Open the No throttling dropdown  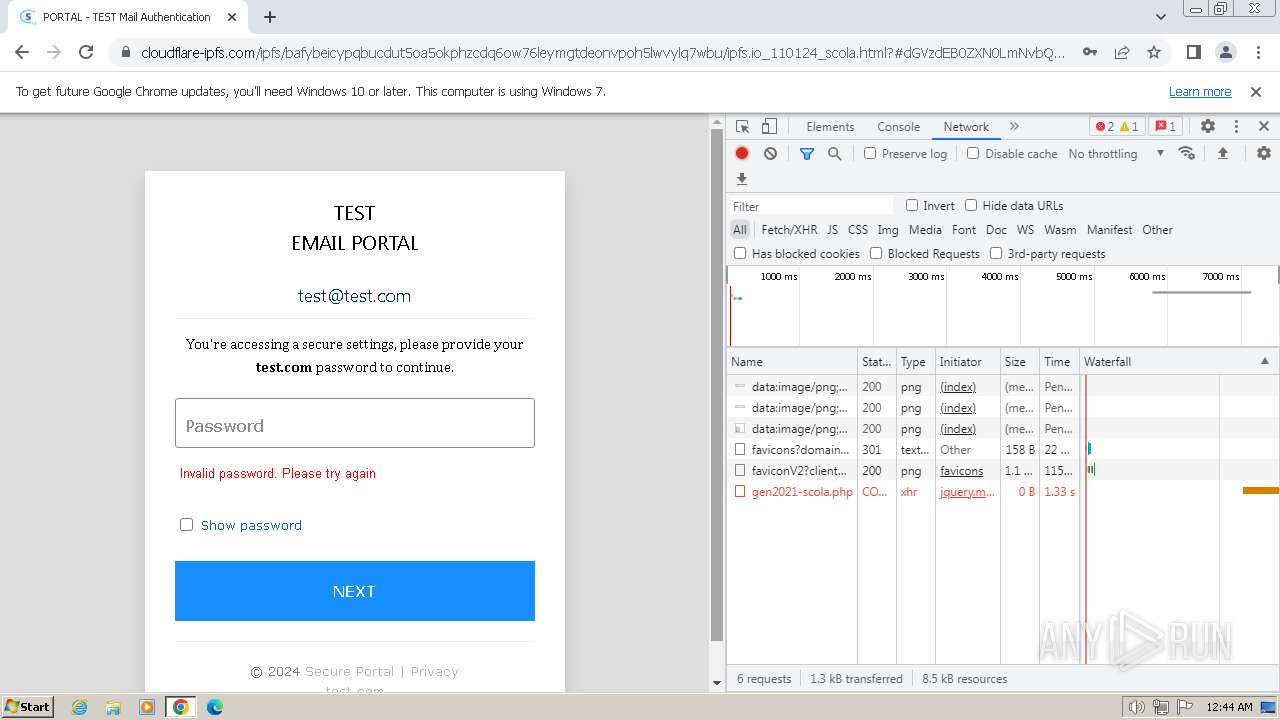point(1116,153)
